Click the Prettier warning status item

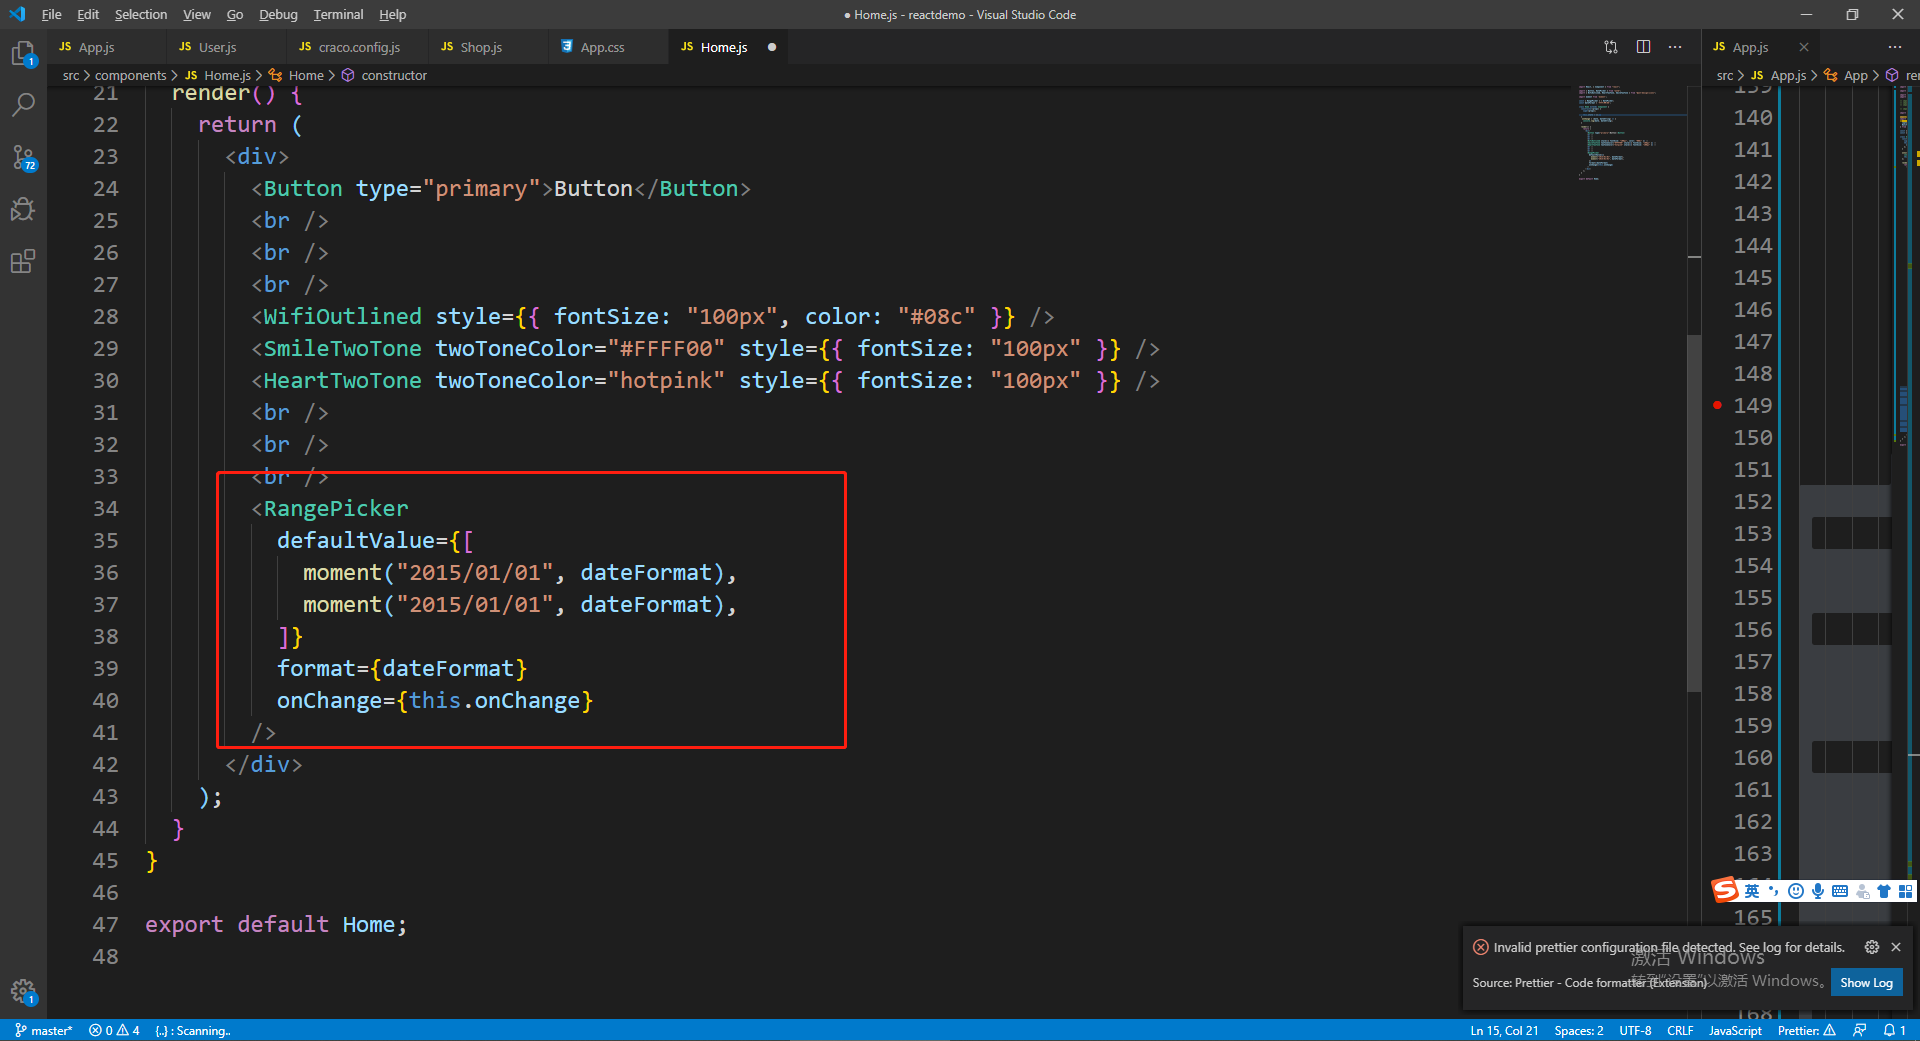[x=1806, y=1030]
